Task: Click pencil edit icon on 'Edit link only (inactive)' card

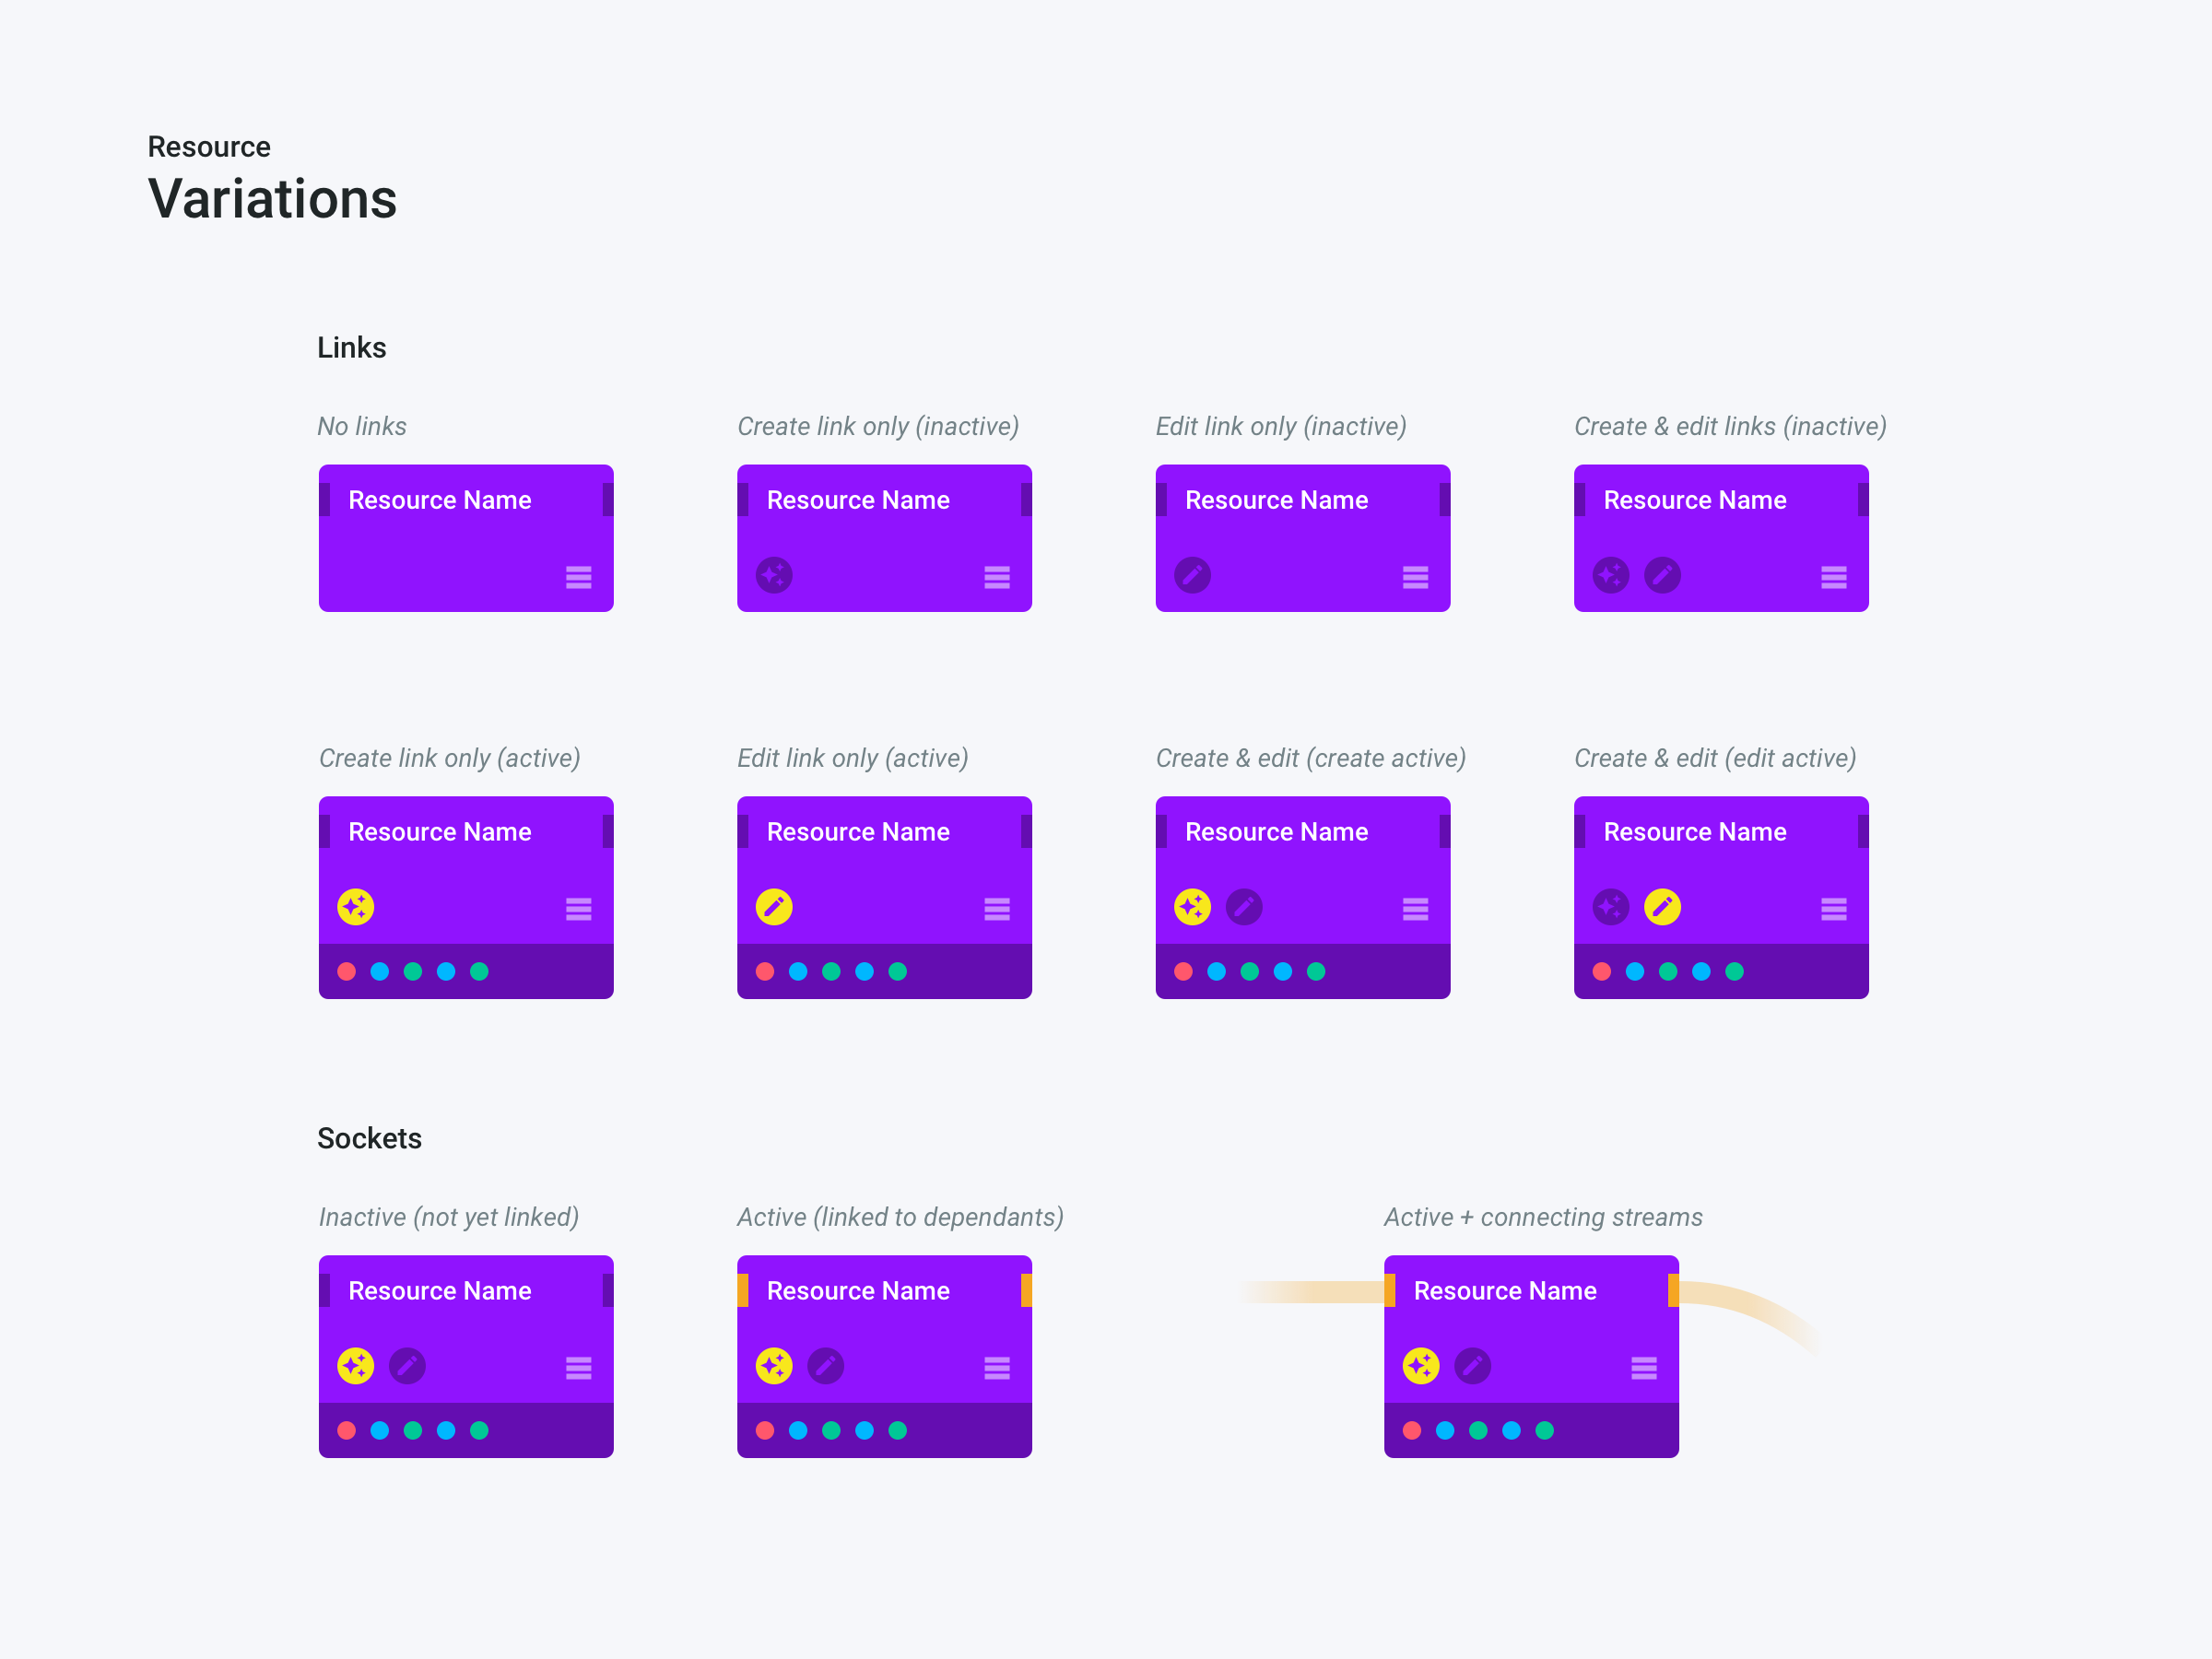Action: tap(1192, 575)
